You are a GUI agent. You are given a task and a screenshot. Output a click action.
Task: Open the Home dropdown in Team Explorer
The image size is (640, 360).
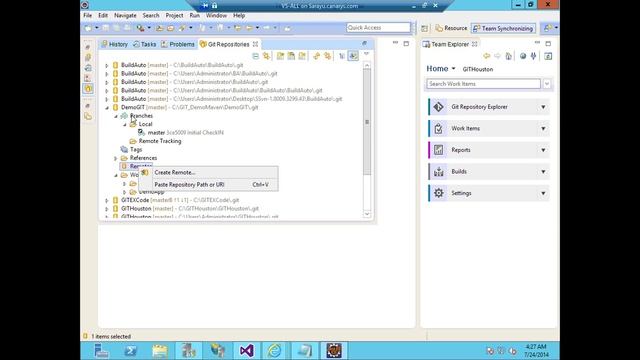tap(453, 69)
